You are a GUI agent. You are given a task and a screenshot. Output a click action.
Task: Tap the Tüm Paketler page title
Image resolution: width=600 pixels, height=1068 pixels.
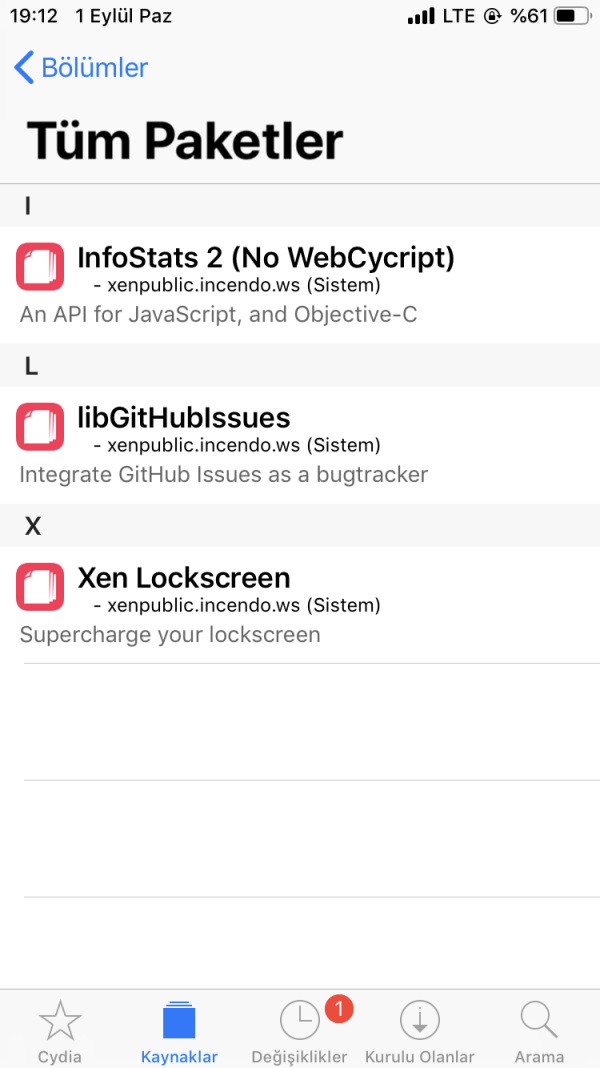[185, 141]
